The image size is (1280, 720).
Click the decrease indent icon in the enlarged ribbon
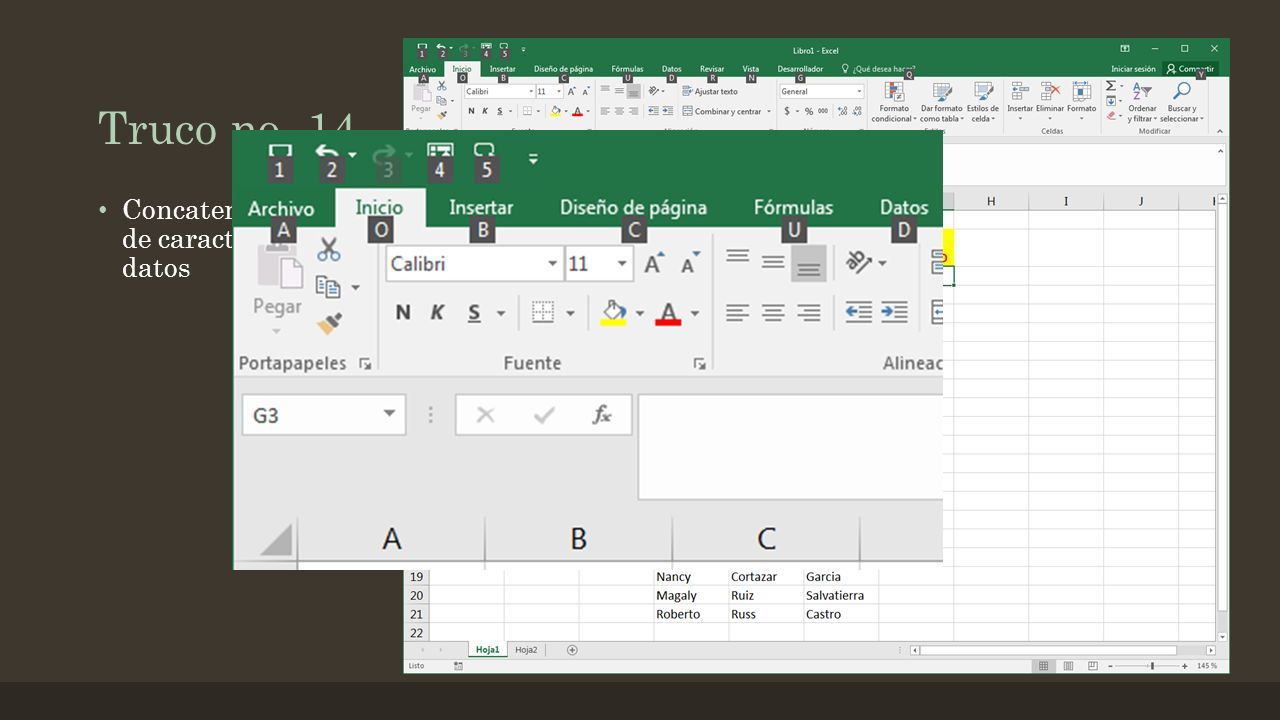coord(858,312)
